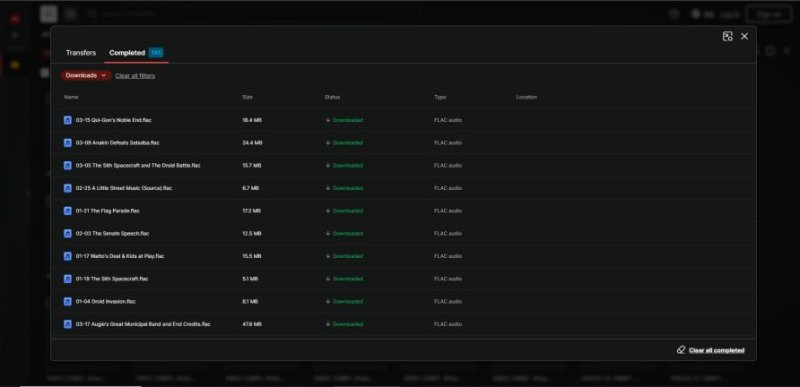The image size is (800, 387).
Task: Click Clear all completed button
Action: (716, 350)
